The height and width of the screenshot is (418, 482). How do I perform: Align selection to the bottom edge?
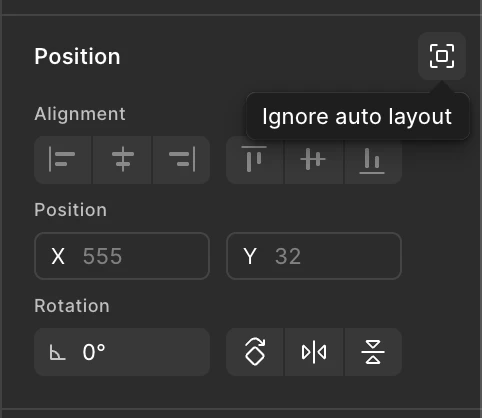tap(373, 160)
